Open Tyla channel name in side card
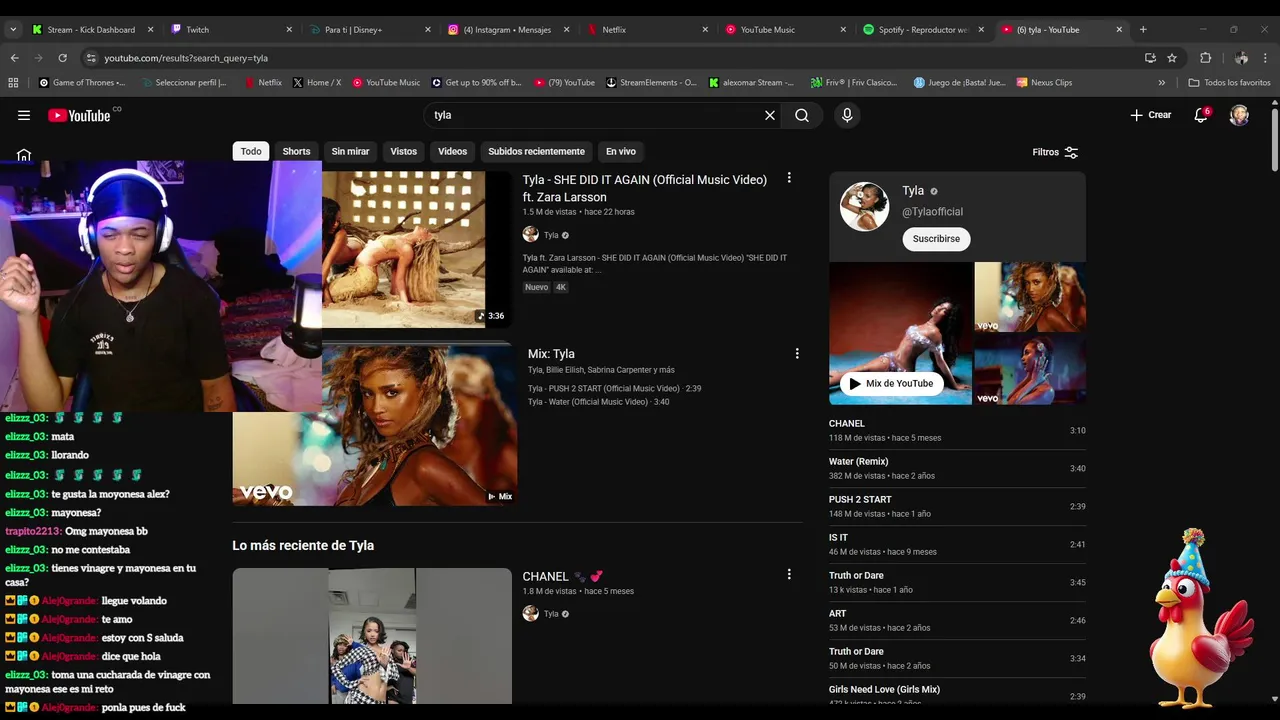Screen dimensions: 1280x720 click(913, 190)
